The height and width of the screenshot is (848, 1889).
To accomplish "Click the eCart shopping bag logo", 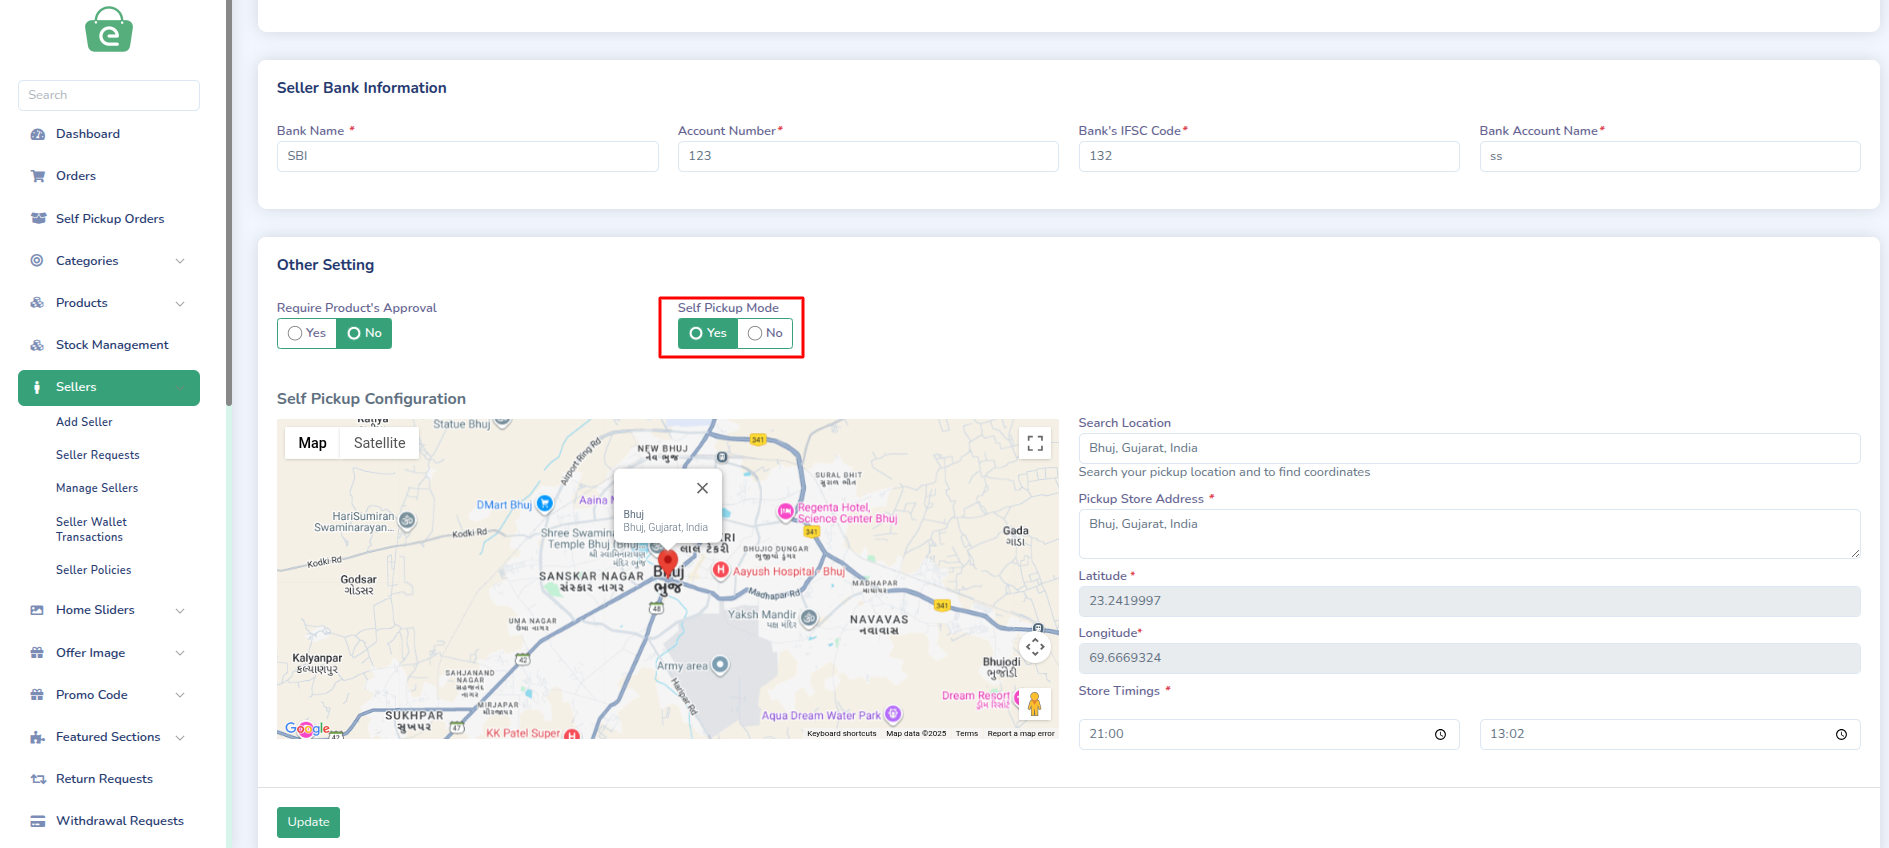I will 109,29.
